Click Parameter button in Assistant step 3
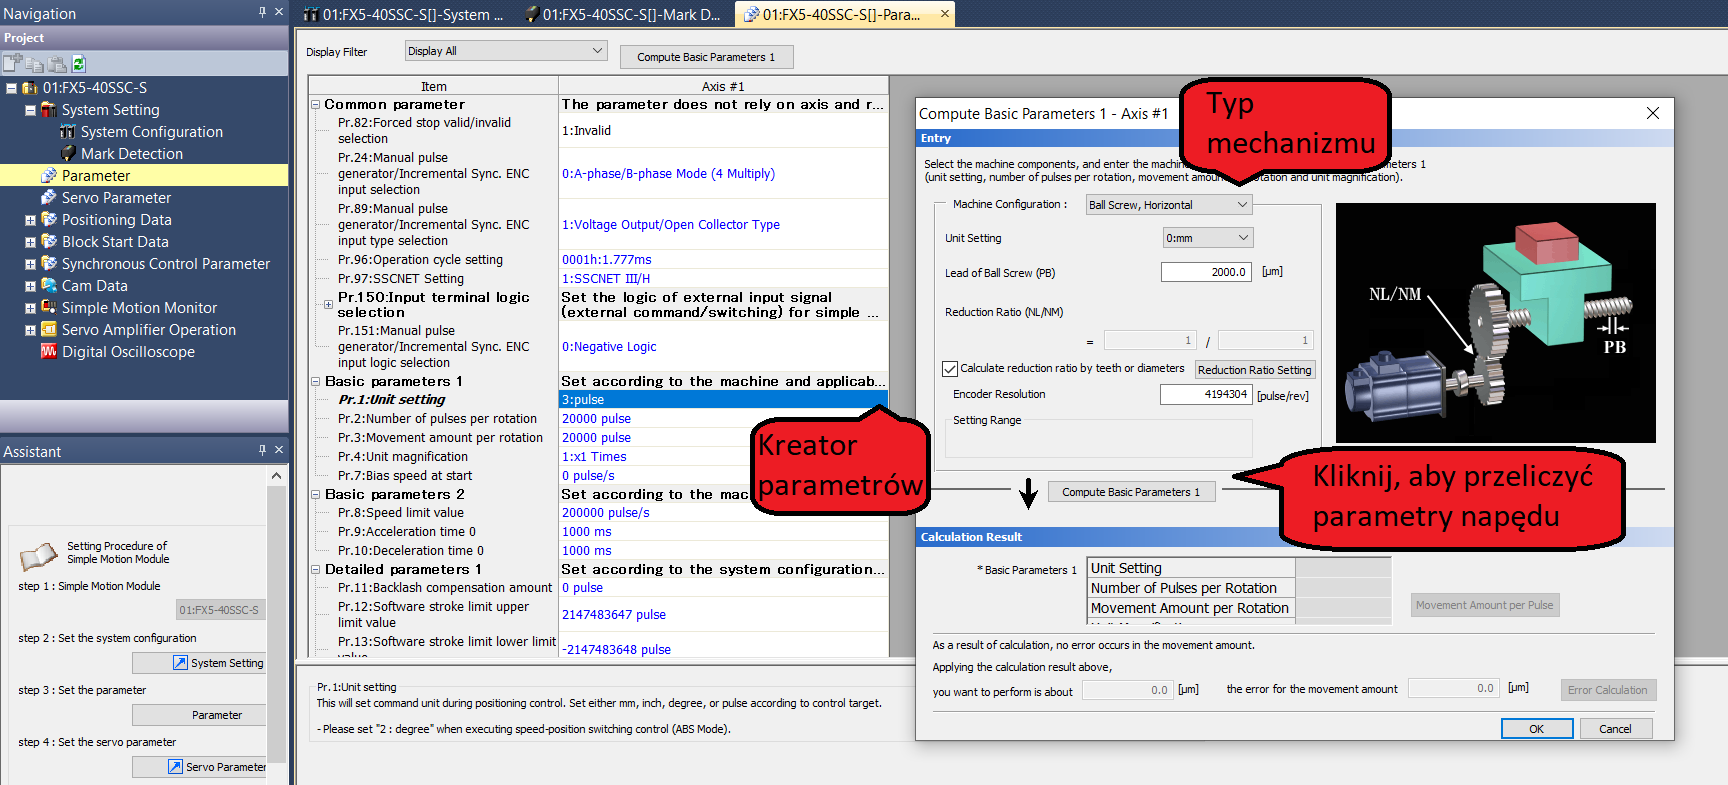 pos(199,715)
